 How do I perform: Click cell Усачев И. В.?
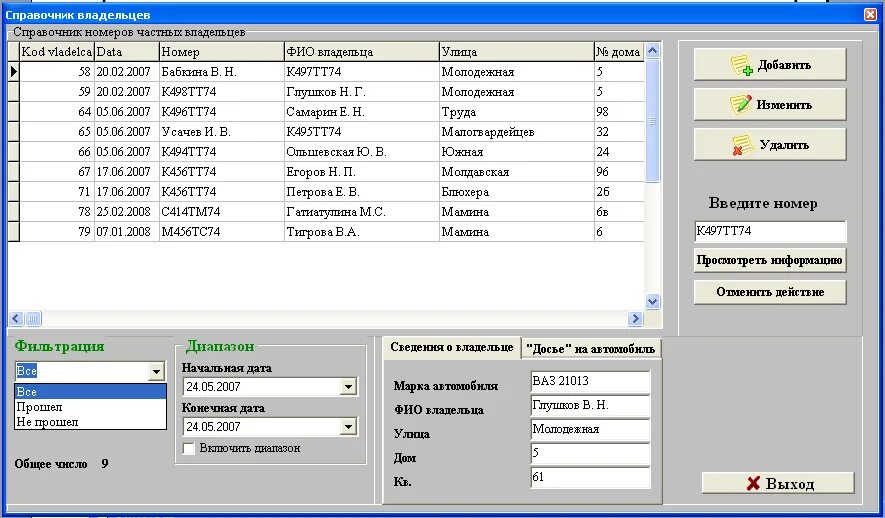coord(222,131)
